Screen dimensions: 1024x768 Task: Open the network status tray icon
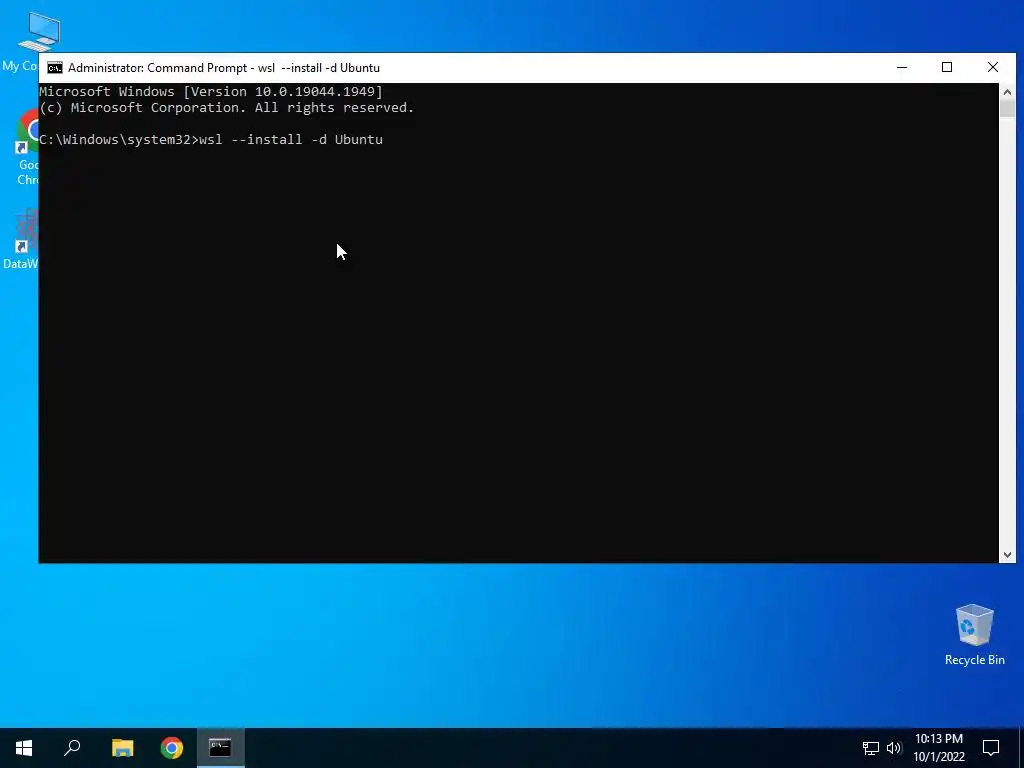871,748
